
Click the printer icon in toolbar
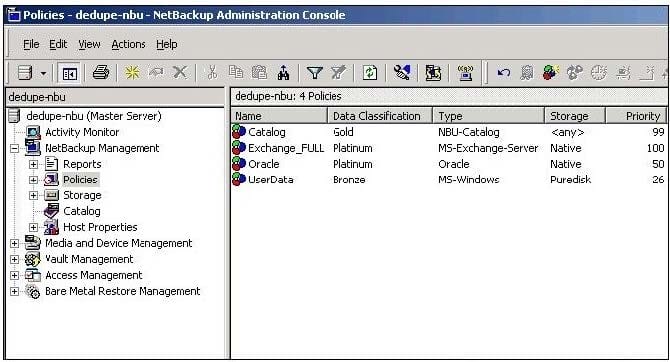pos(101,73)
